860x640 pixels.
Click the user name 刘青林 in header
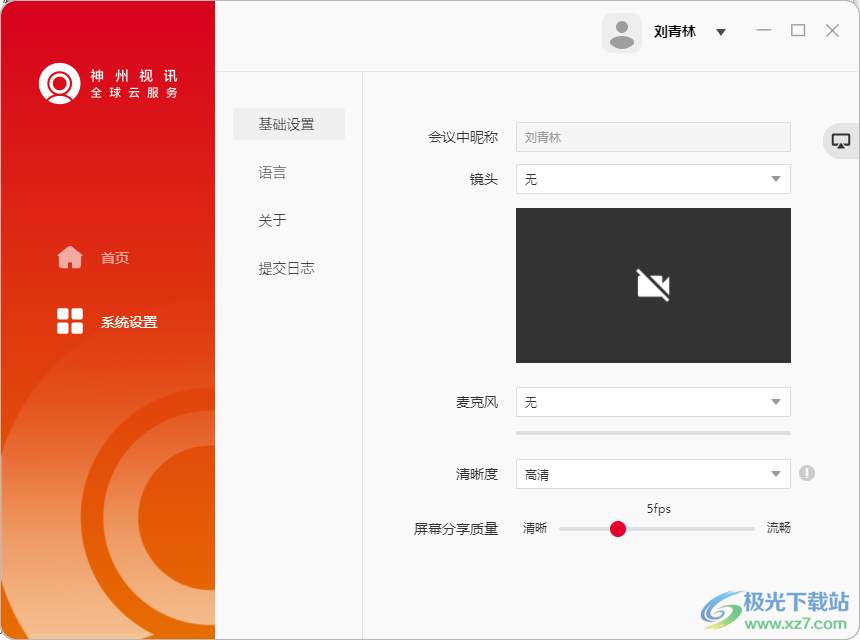675,32
